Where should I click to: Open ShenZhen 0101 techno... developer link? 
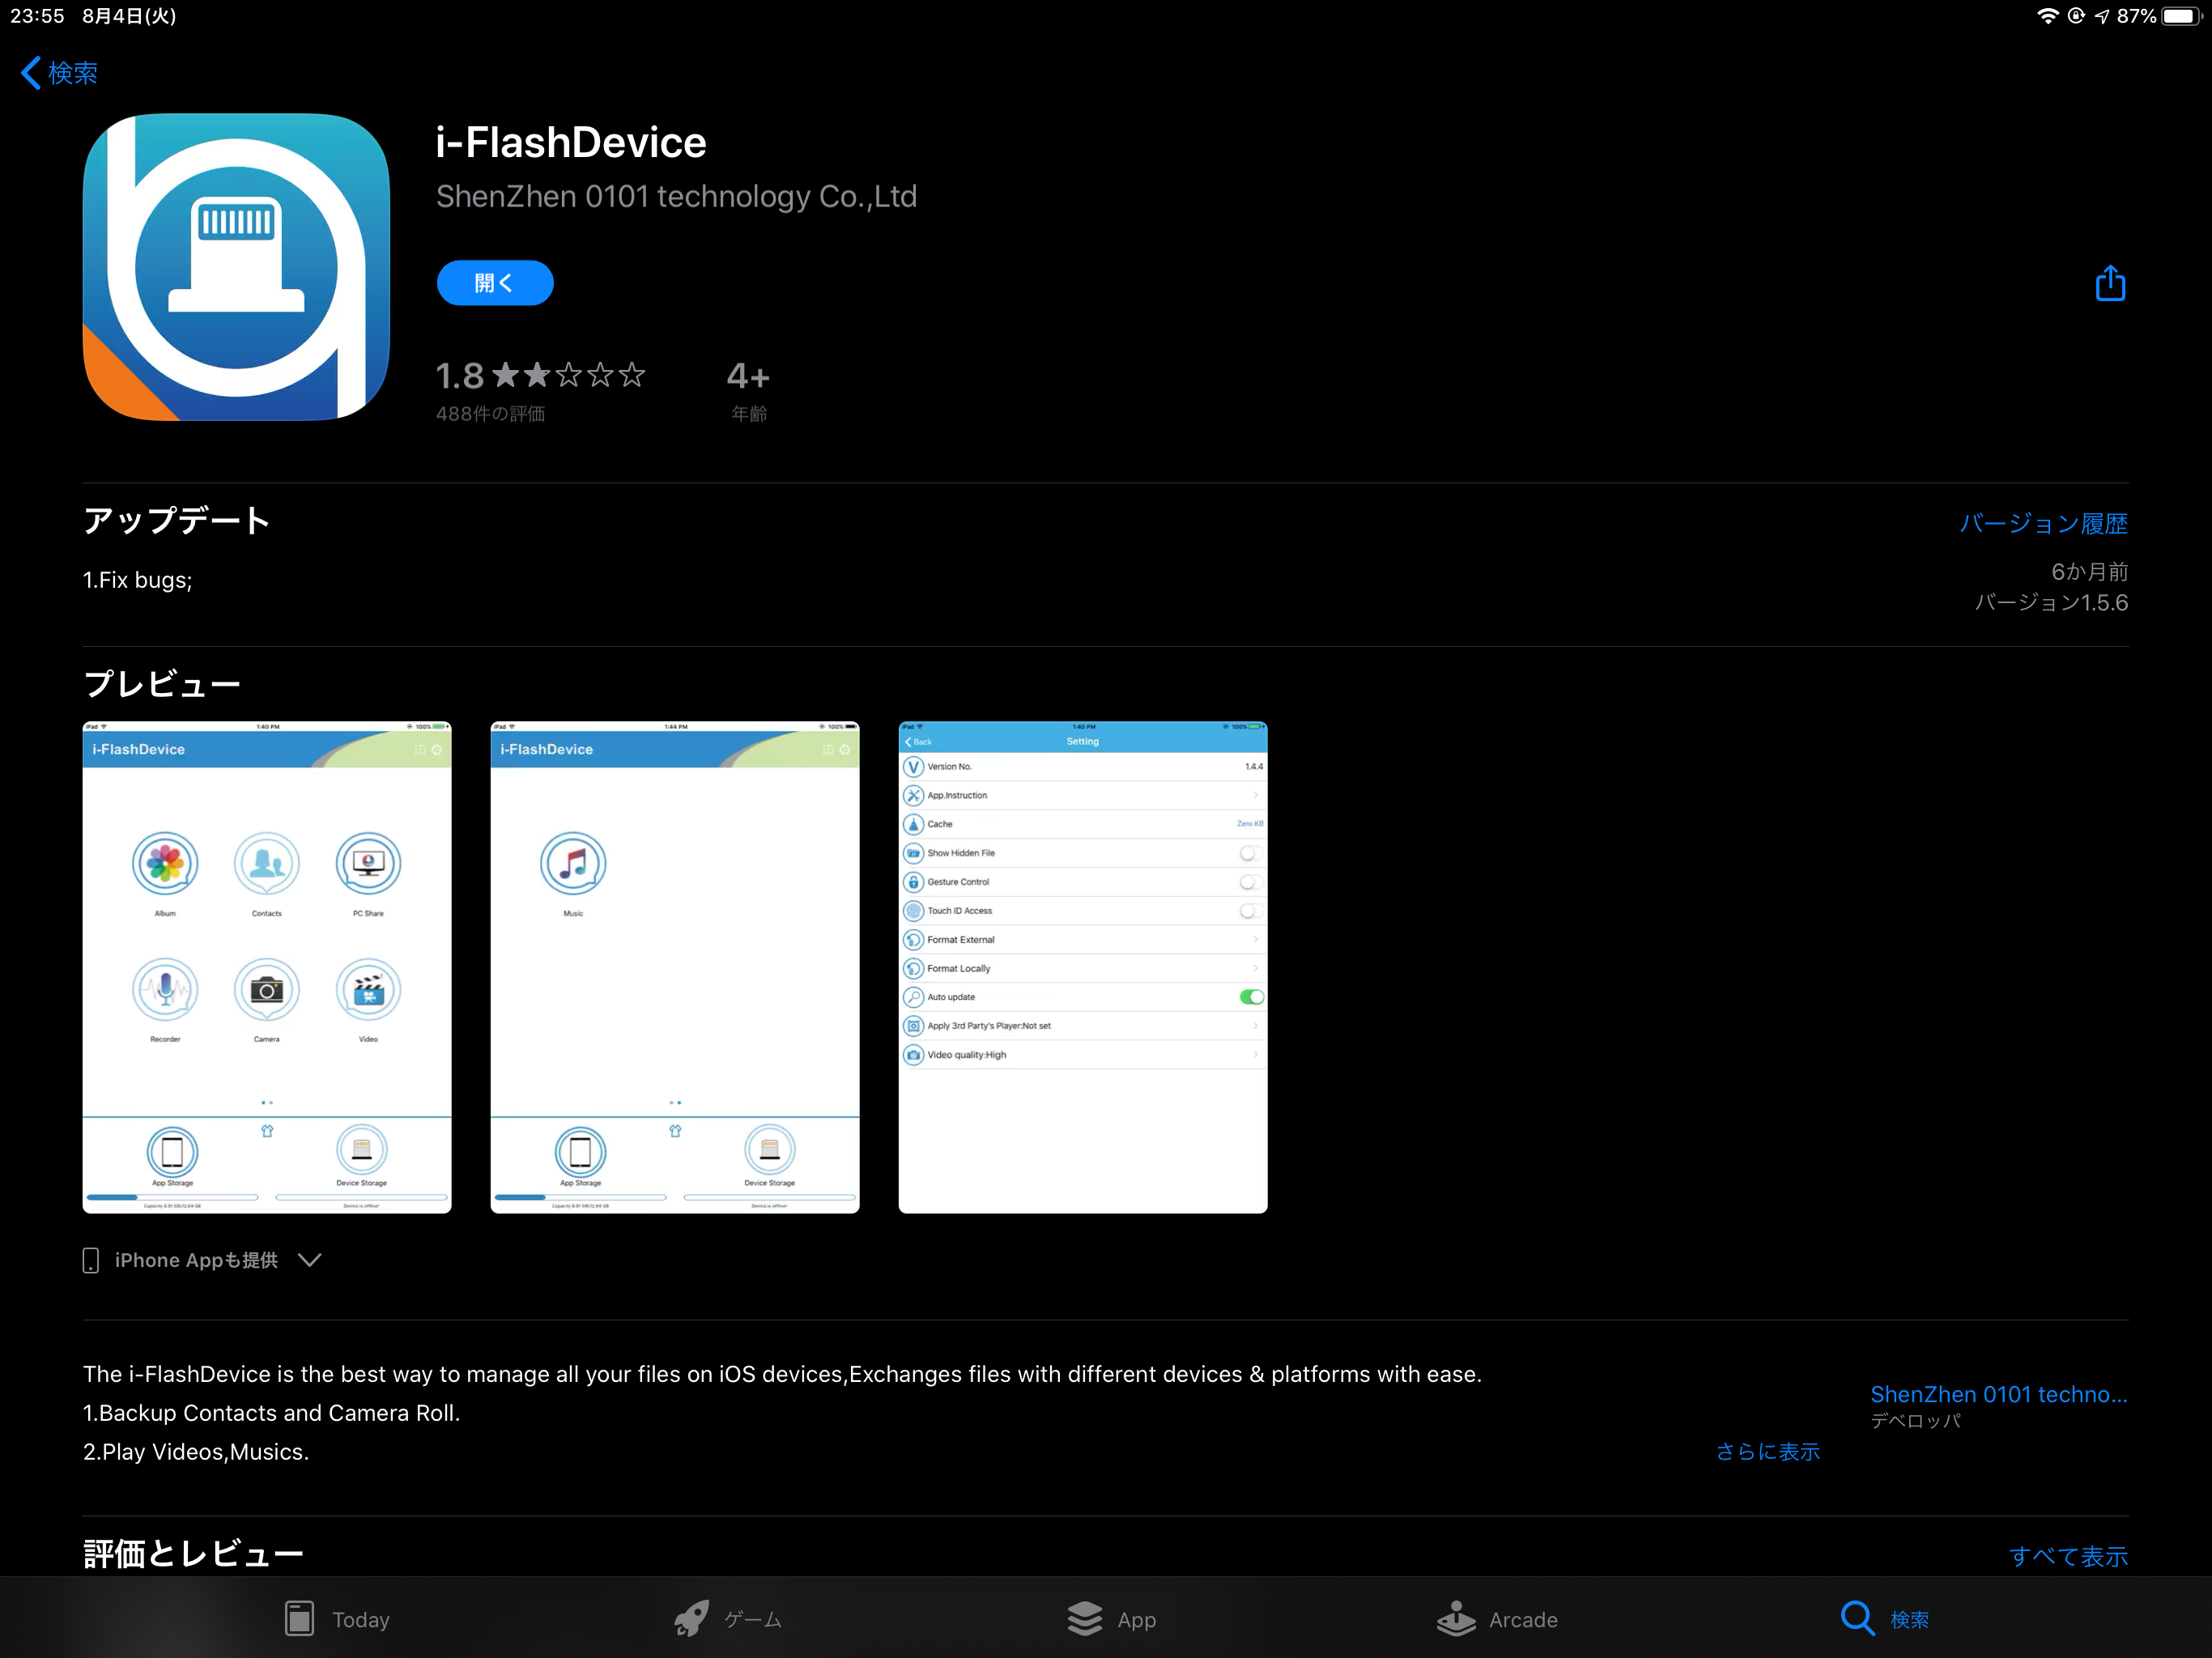coord(1998,1394)
